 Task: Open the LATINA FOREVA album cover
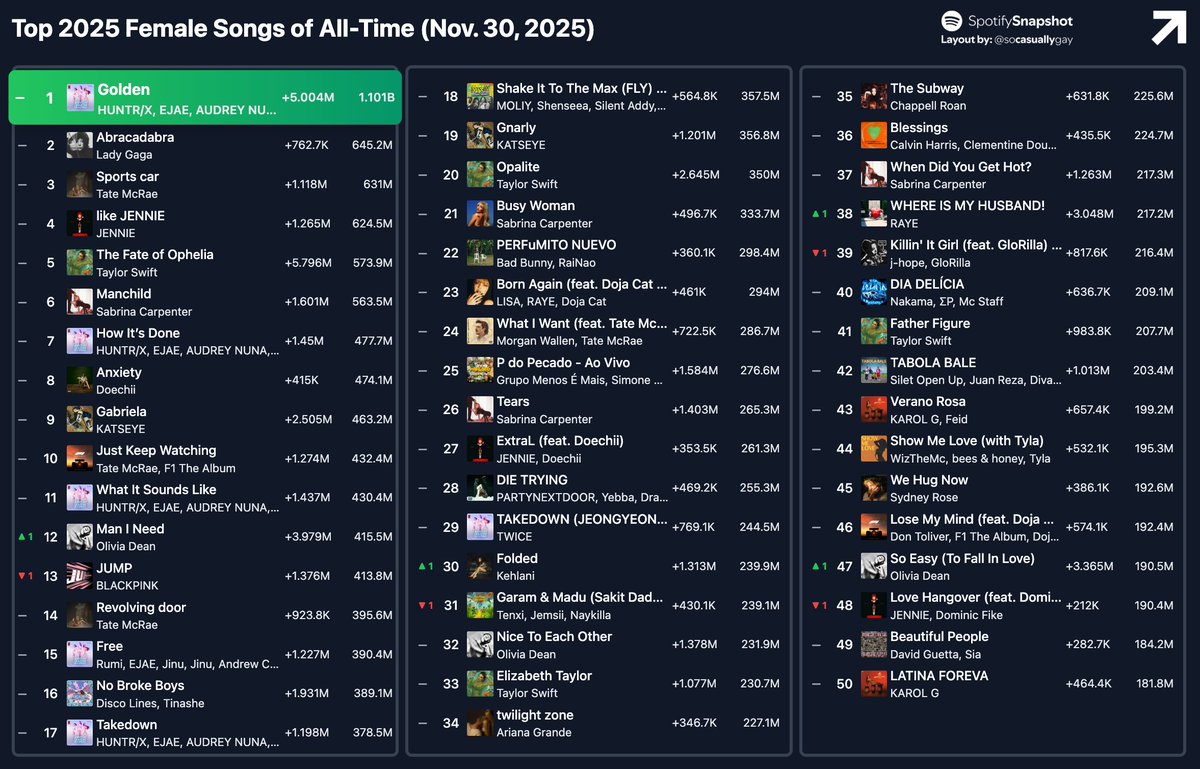point(874,684)
